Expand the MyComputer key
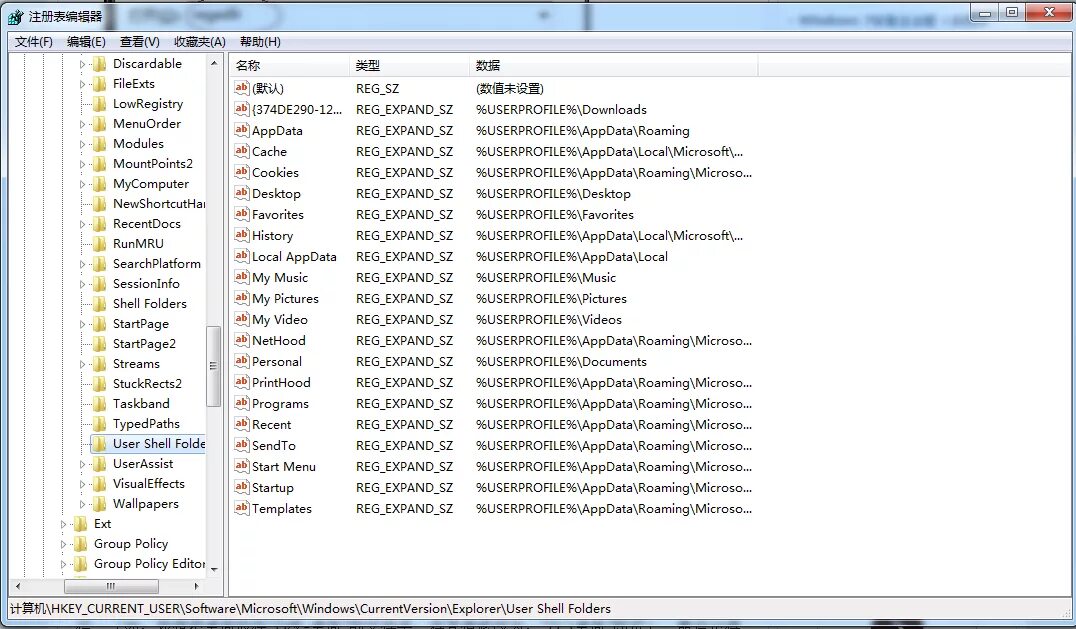1076x629 pixels. pos(82,184)
